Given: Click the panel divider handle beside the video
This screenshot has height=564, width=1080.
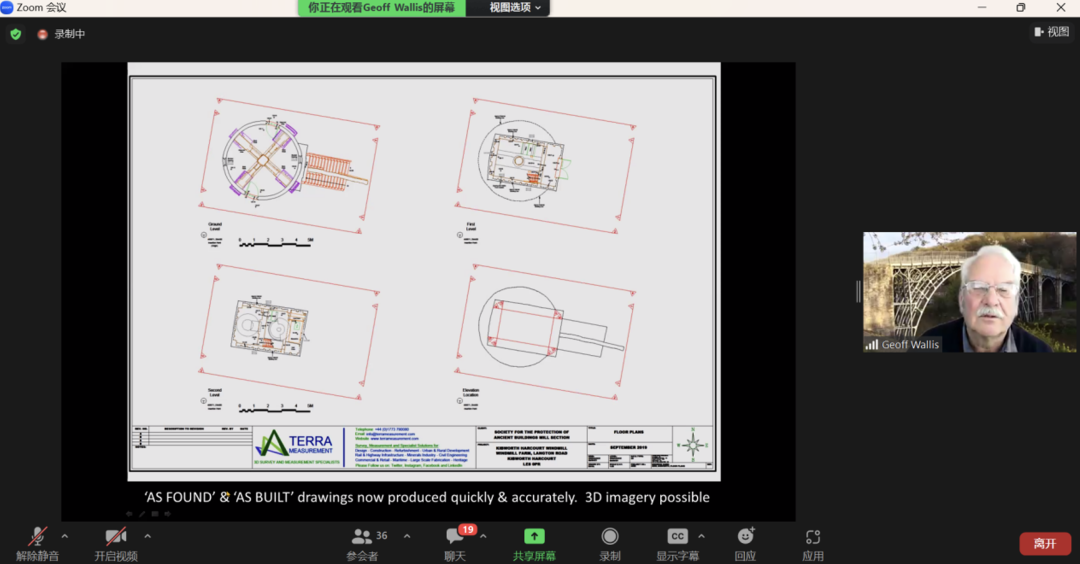Looking at the screenshot, I should point(858,291).
